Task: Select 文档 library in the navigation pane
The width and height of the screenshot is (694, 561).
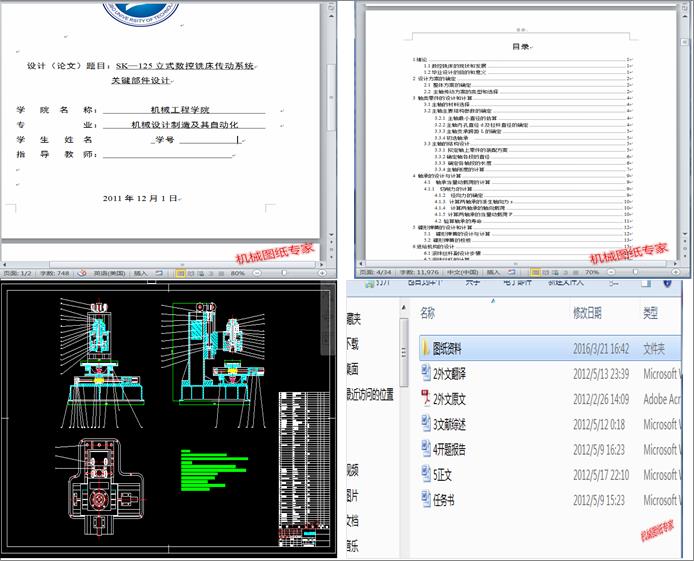Action: (x=353, y=521)
